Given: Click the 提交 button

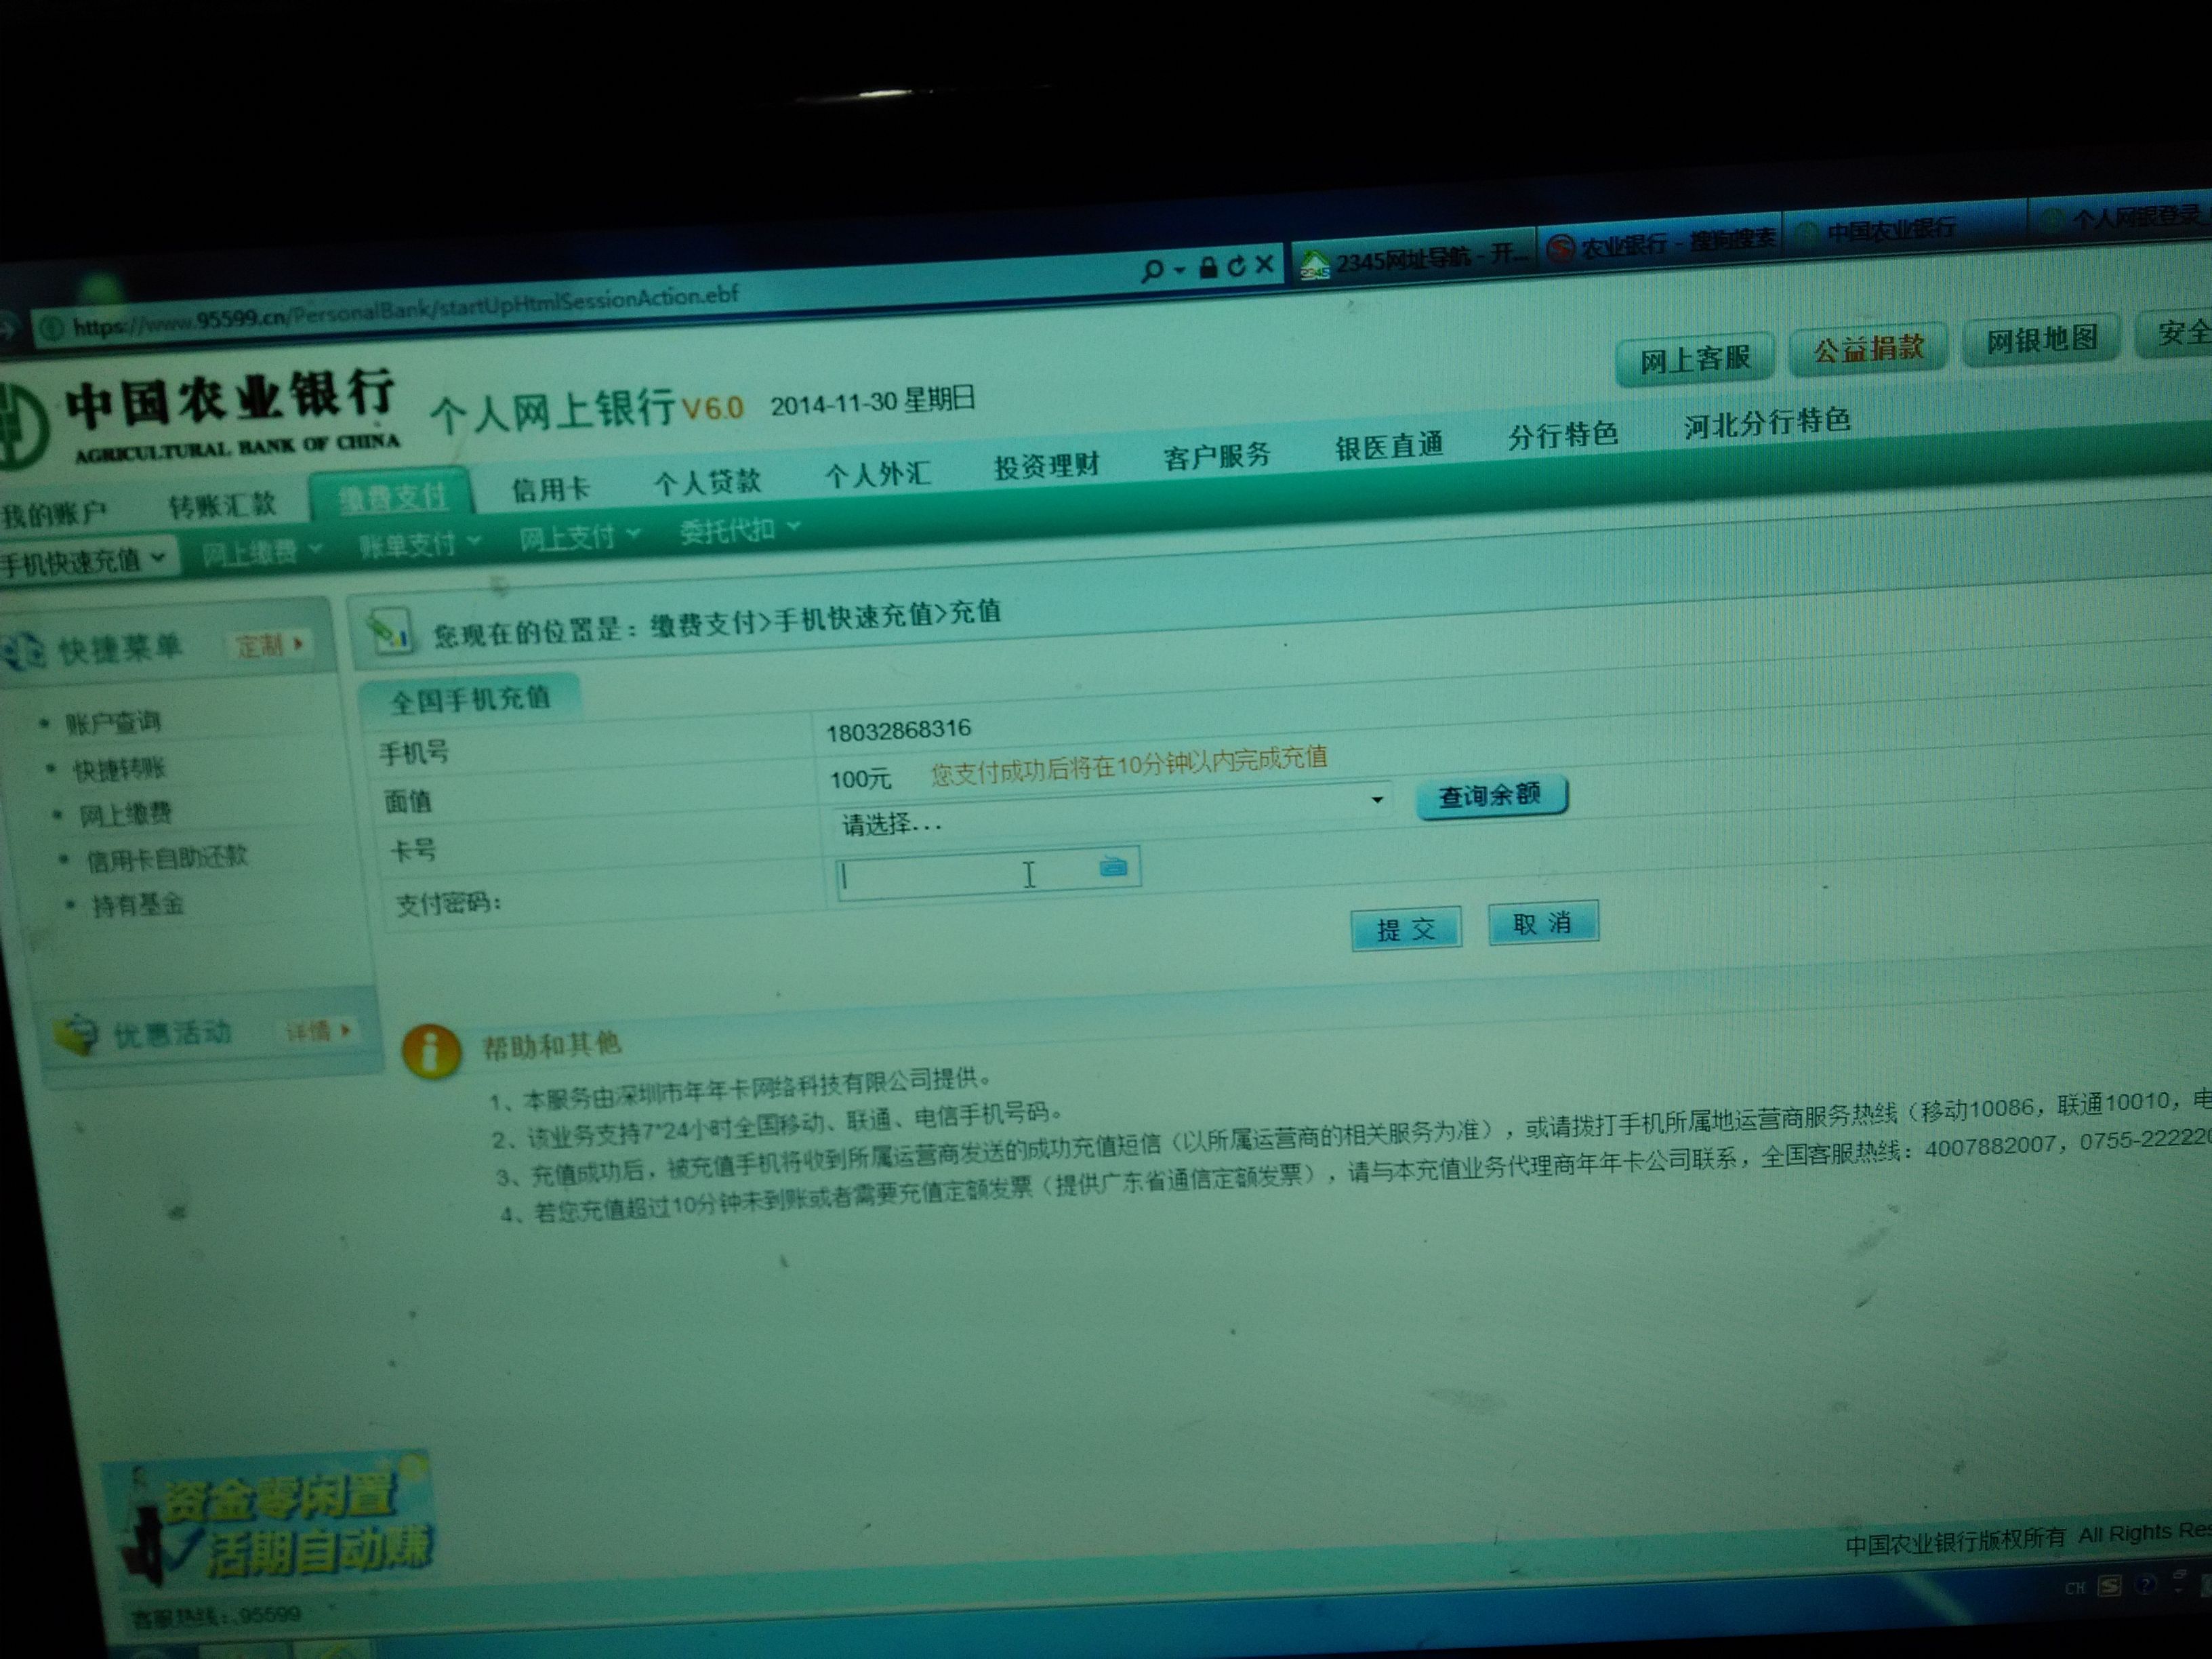Looking at the screenshot, I should [x=1406, y=929].
